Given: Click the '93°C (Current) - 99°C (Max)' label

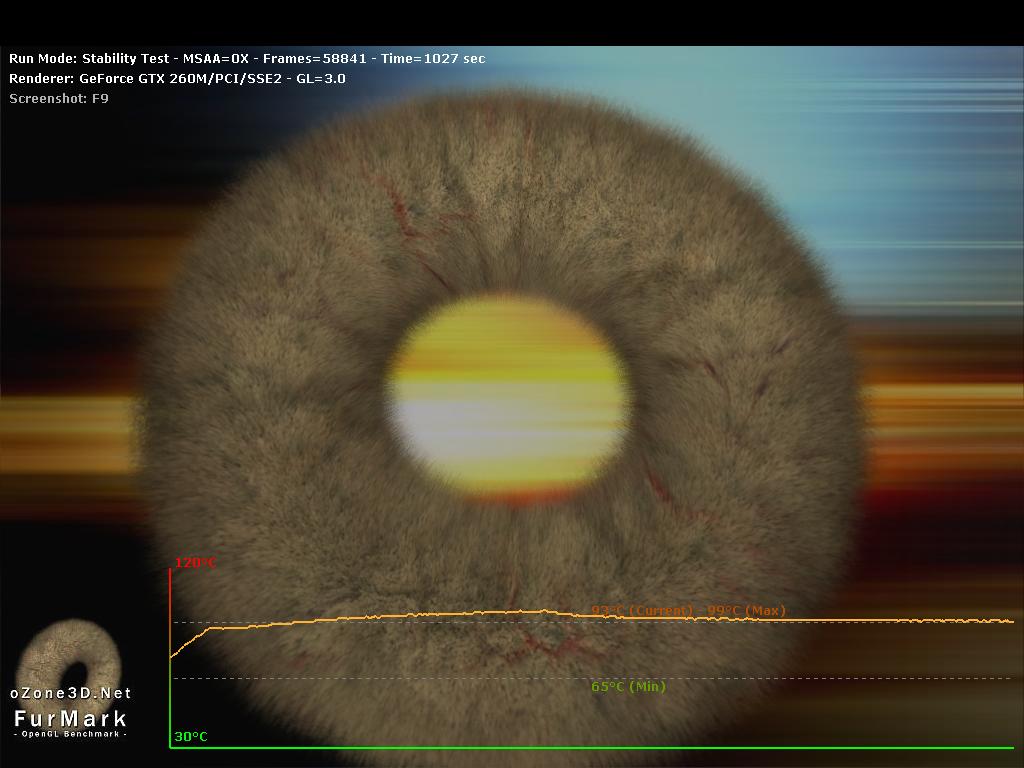Looking at the screenshot, I should click(688, 611).
